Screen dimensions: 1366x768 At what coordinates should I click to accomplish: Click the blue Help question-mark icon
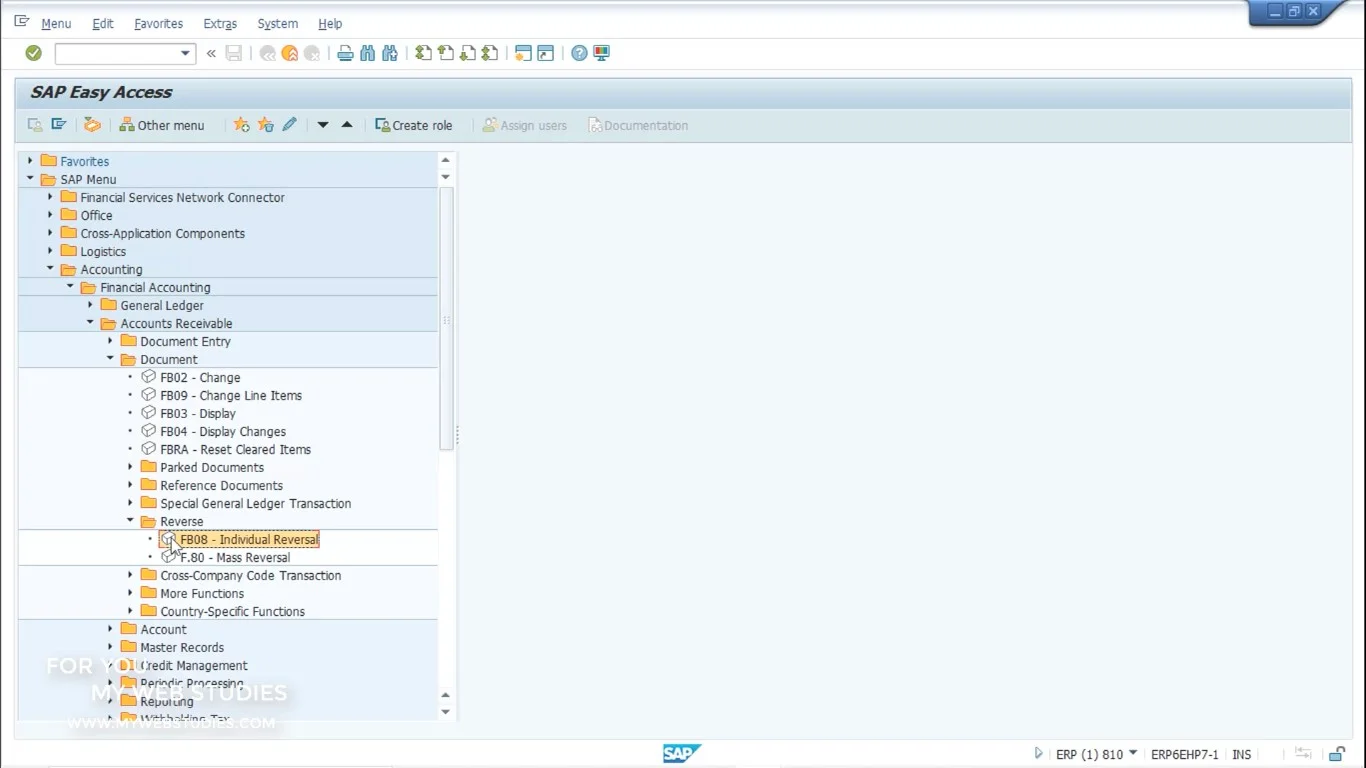point(579,53)
